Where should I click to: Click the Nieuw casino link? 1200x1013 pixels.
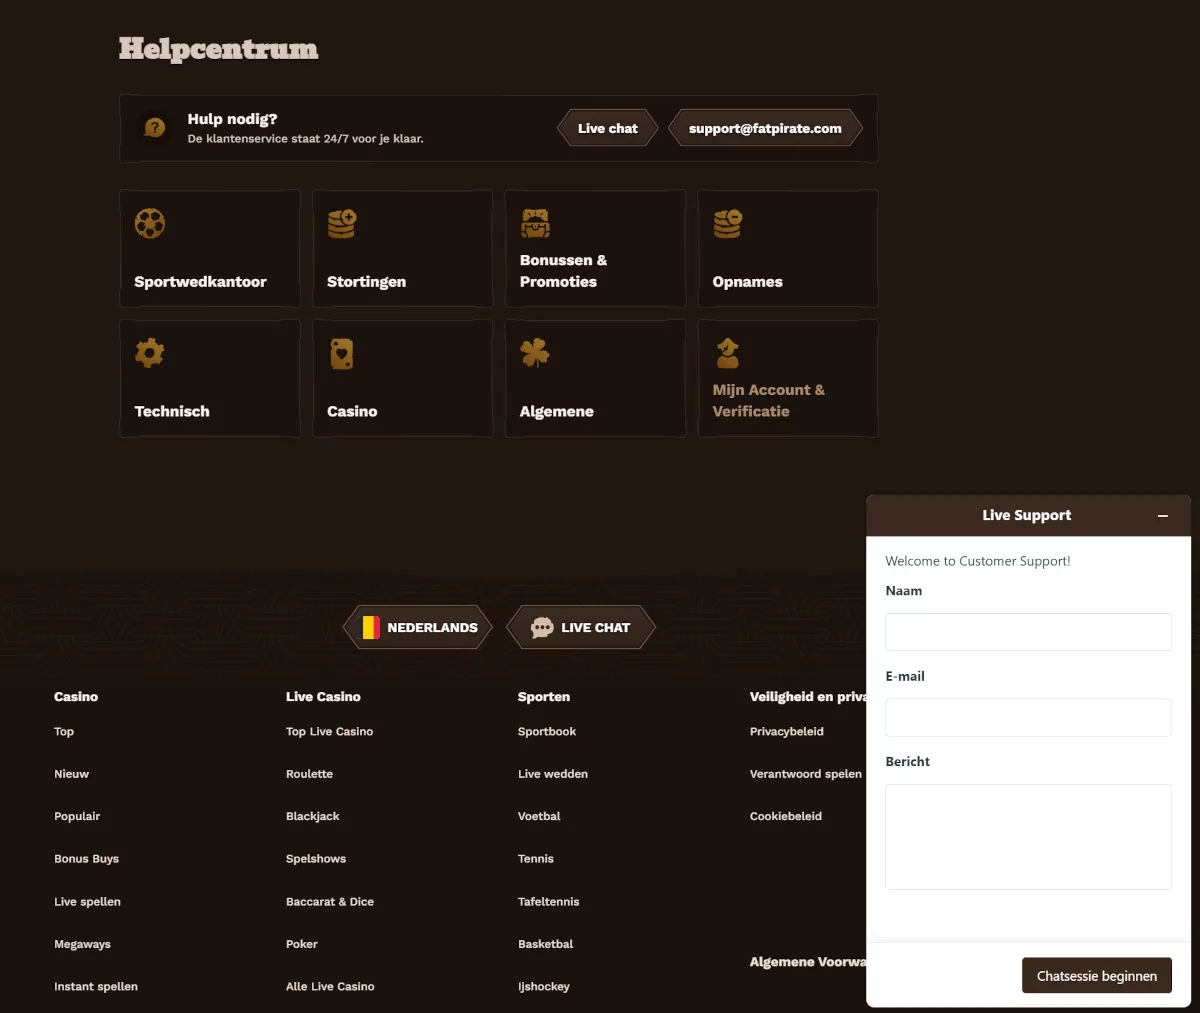[x=71, y=774]
